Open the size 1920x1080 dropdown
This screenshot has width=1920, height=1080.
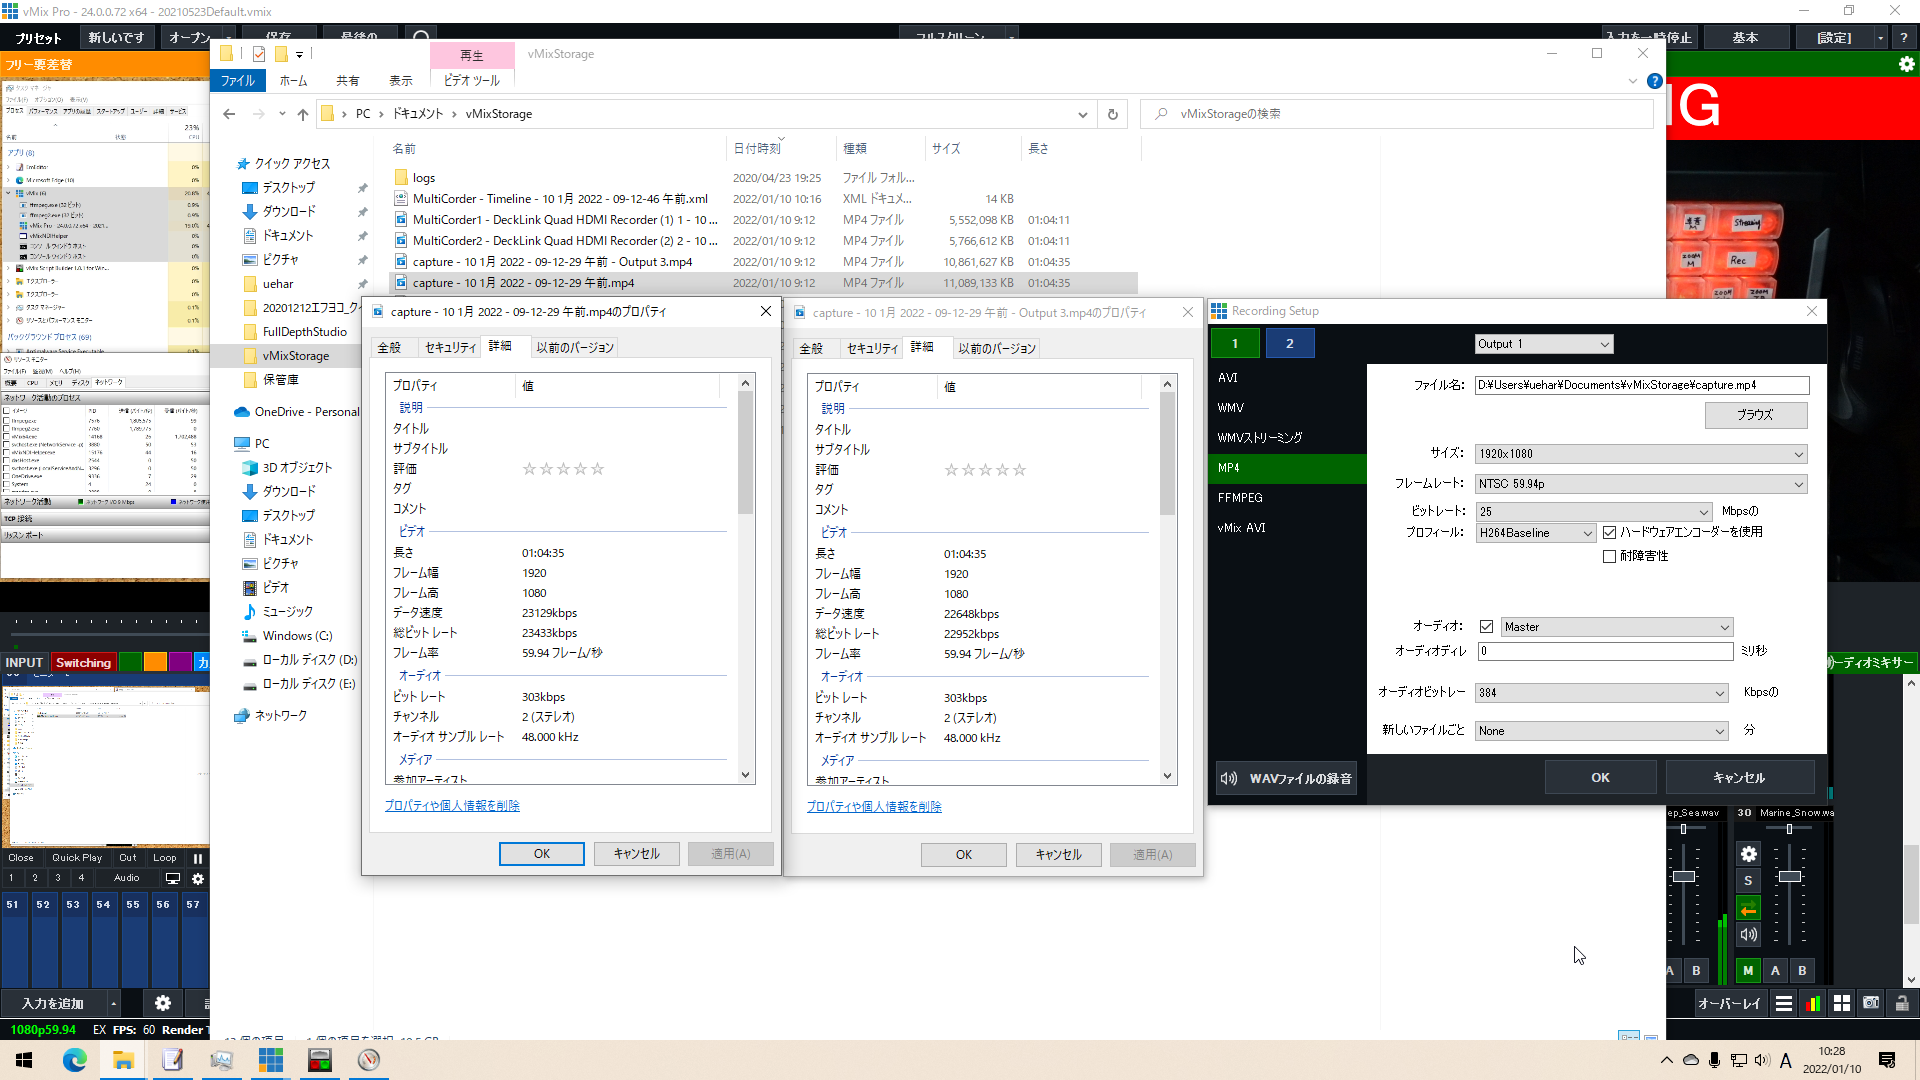point(1641,454)
